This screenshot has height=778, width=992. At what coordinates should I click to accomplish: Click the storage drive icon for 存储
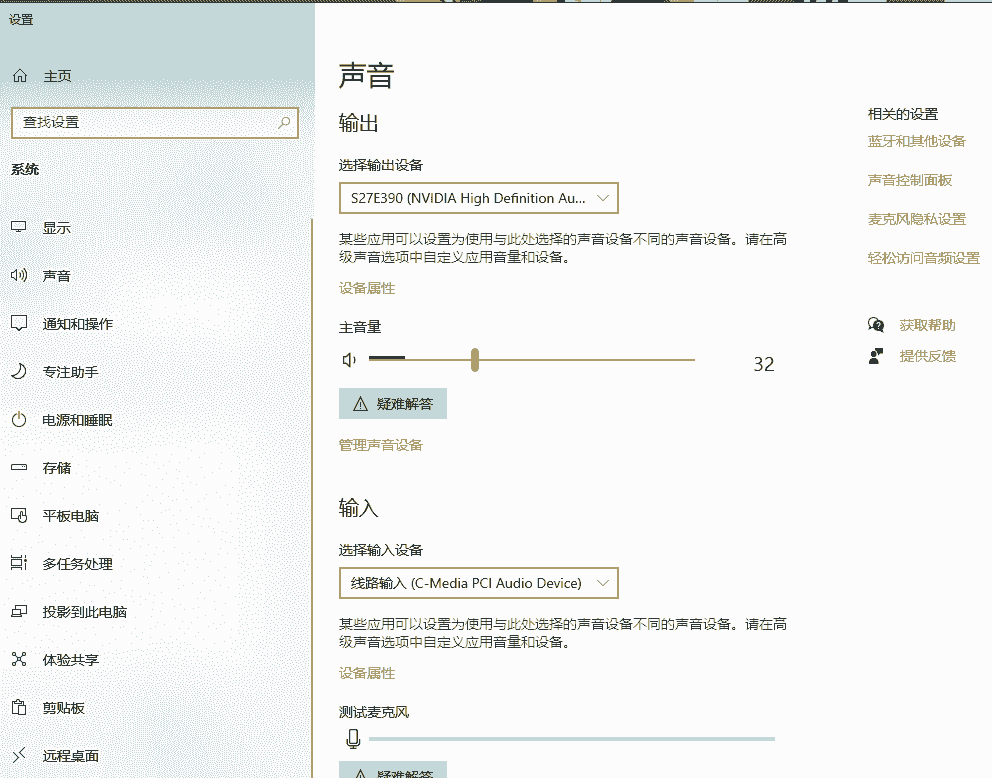19,467
